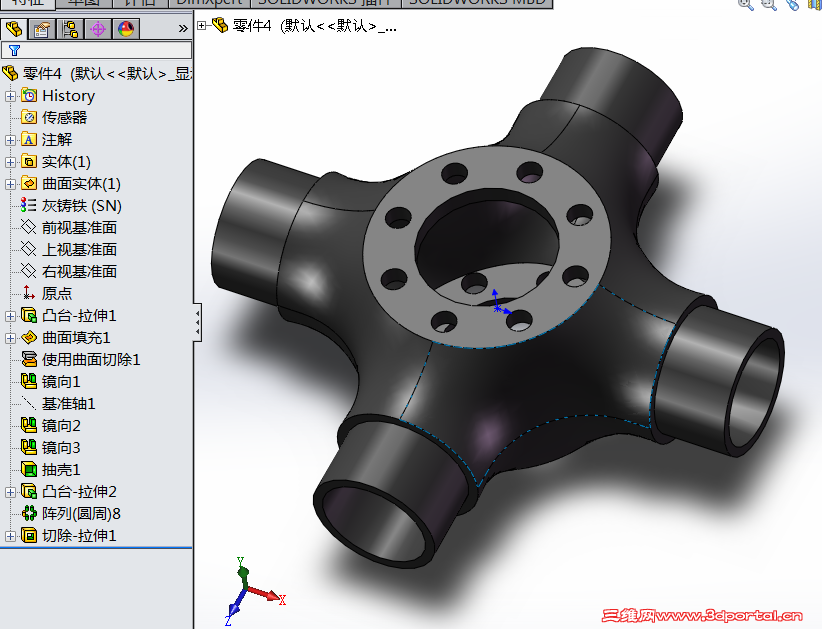Expand the manager tabs with the » arrow

click(182, 29)
